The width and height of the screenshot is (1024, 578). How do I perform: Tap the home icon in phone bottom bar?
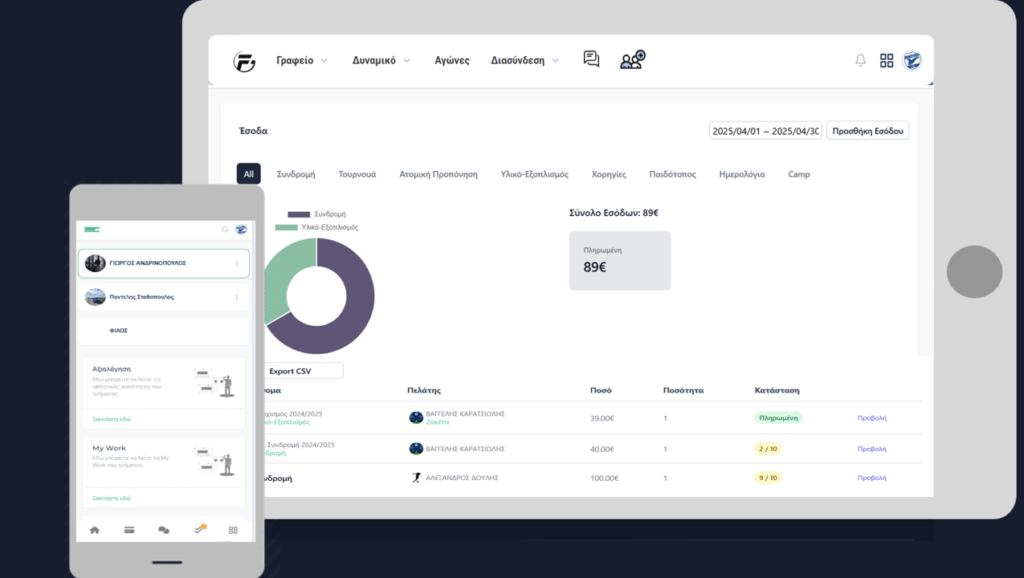point(94,529)
